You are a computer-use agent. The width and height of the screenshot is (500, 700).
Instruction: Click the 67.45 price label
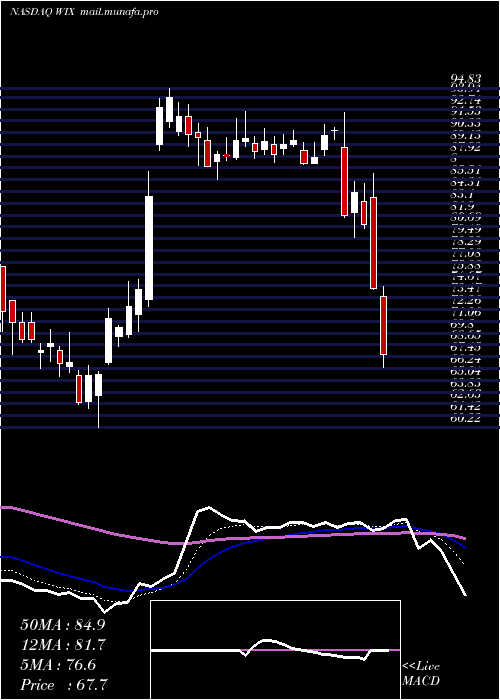pos(465,348)
